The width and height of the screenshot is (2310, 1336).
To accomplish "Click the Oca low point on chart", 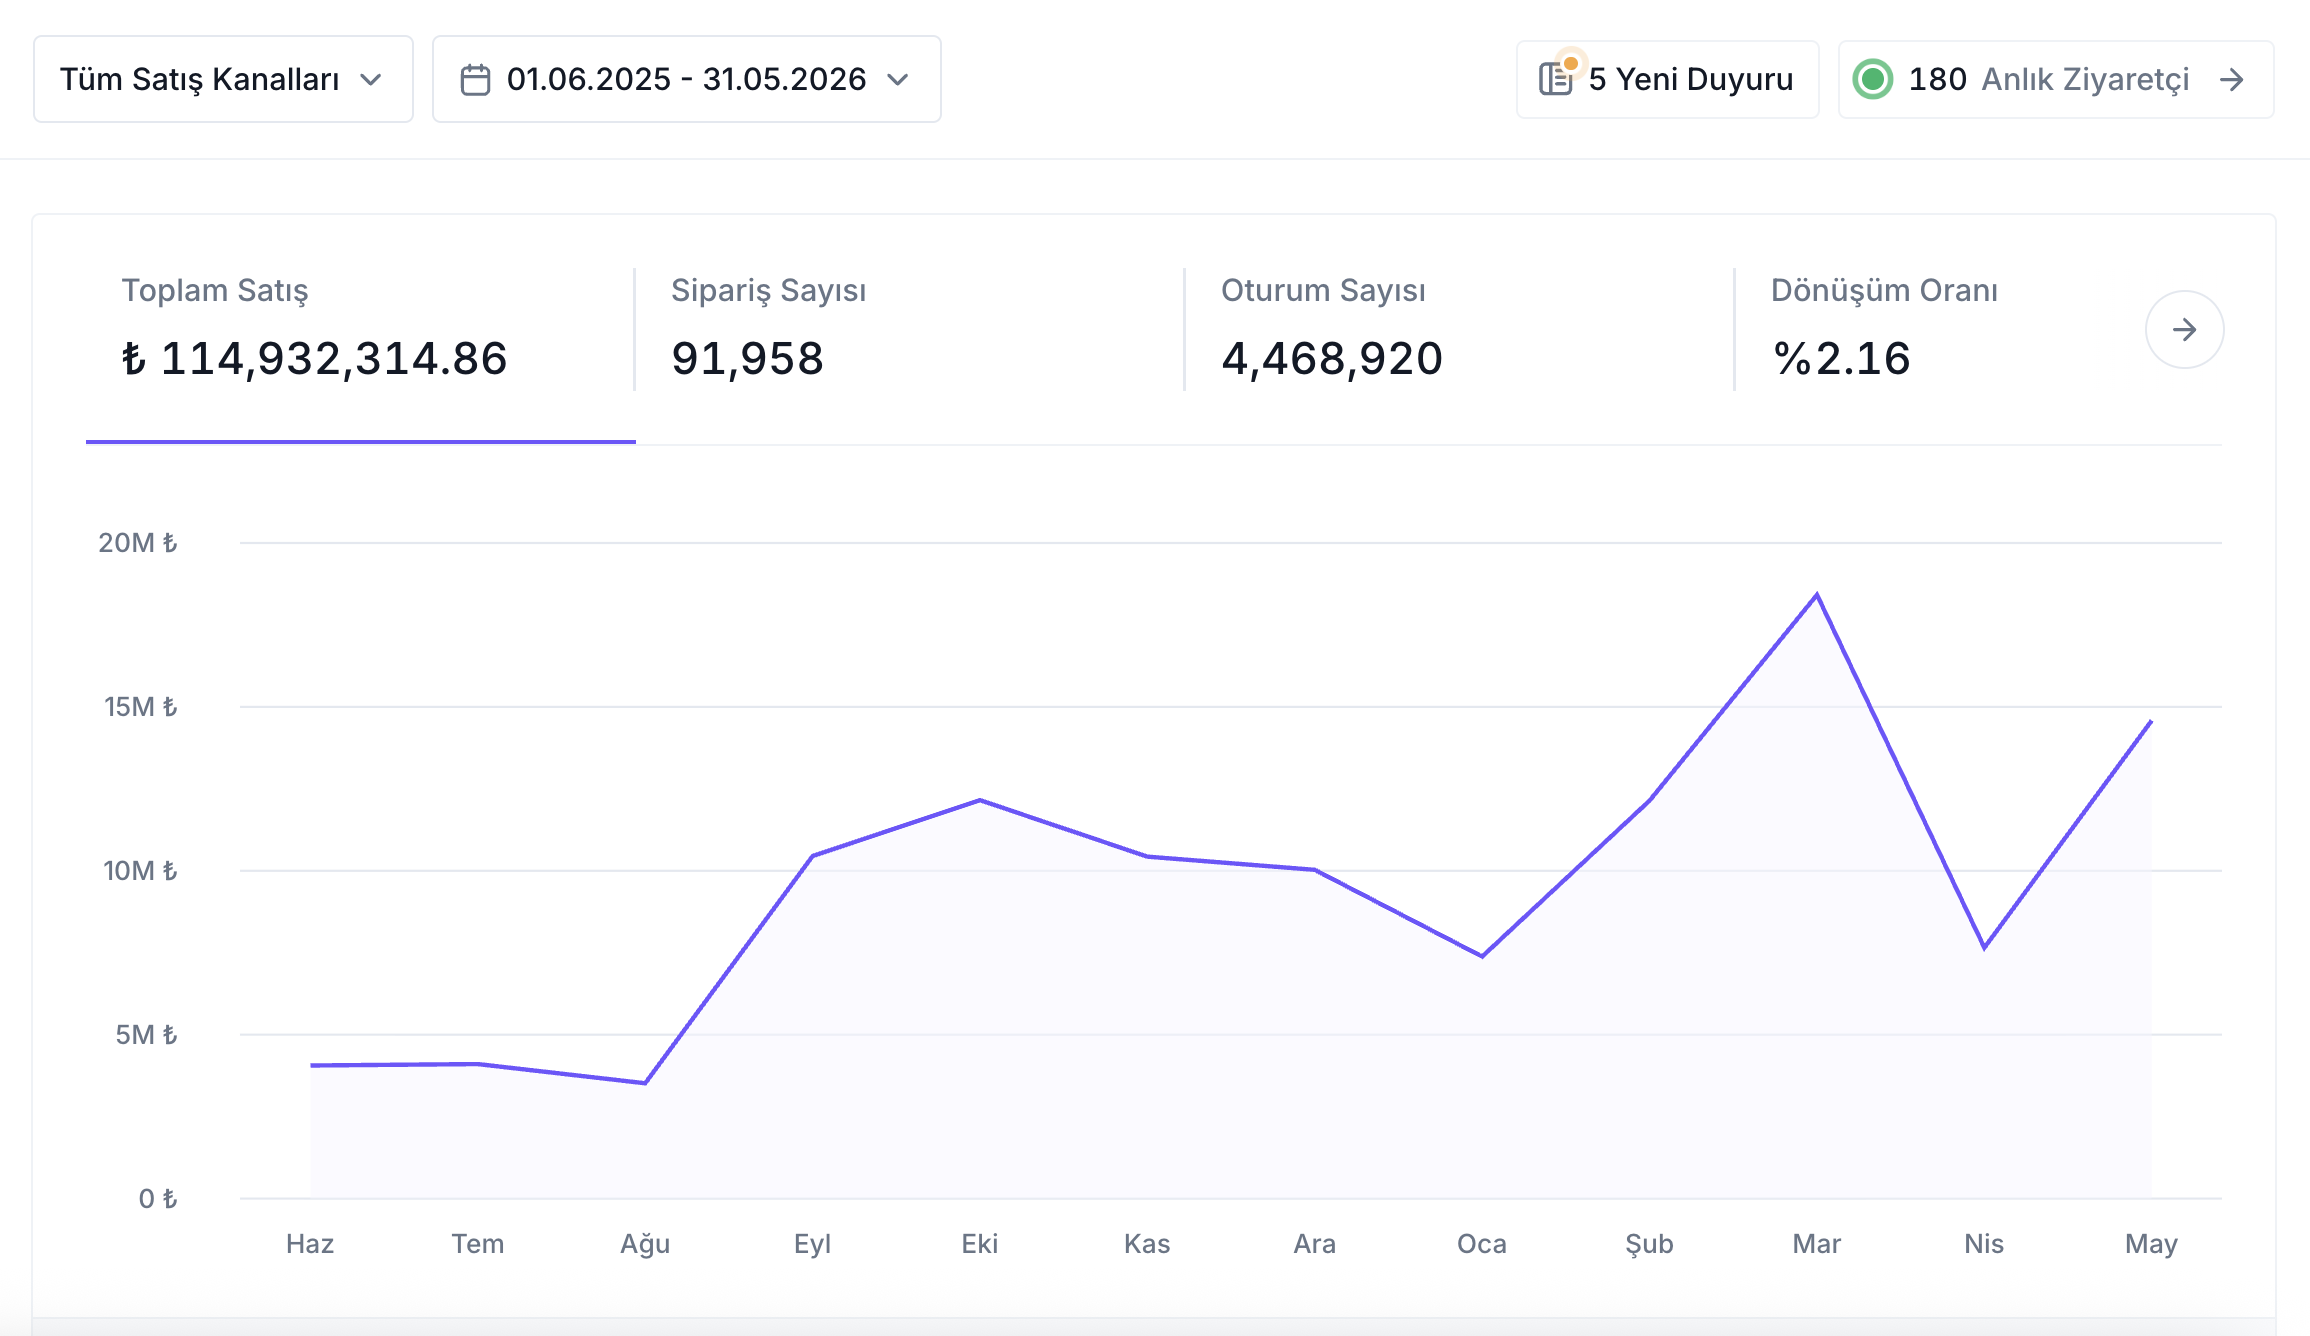I will (1482, 956).
